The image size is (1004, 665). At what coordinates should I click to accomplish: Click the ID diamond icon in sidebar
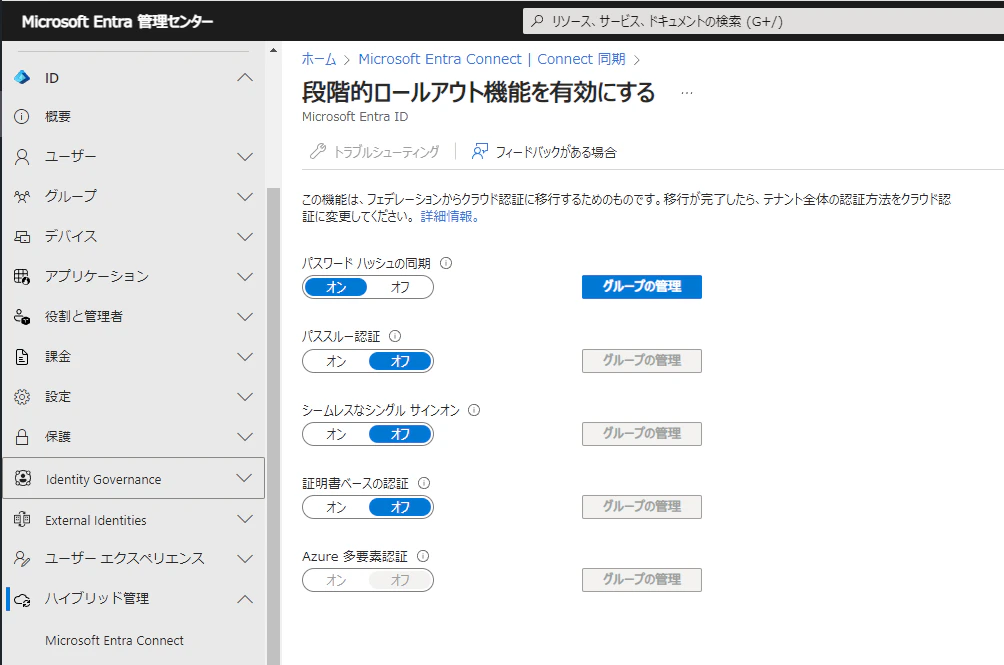(x=22, y=77)
